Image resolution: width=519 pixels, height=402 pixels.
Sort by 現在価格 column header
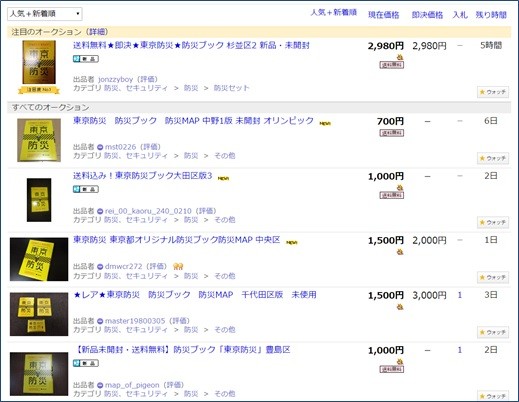383,15
